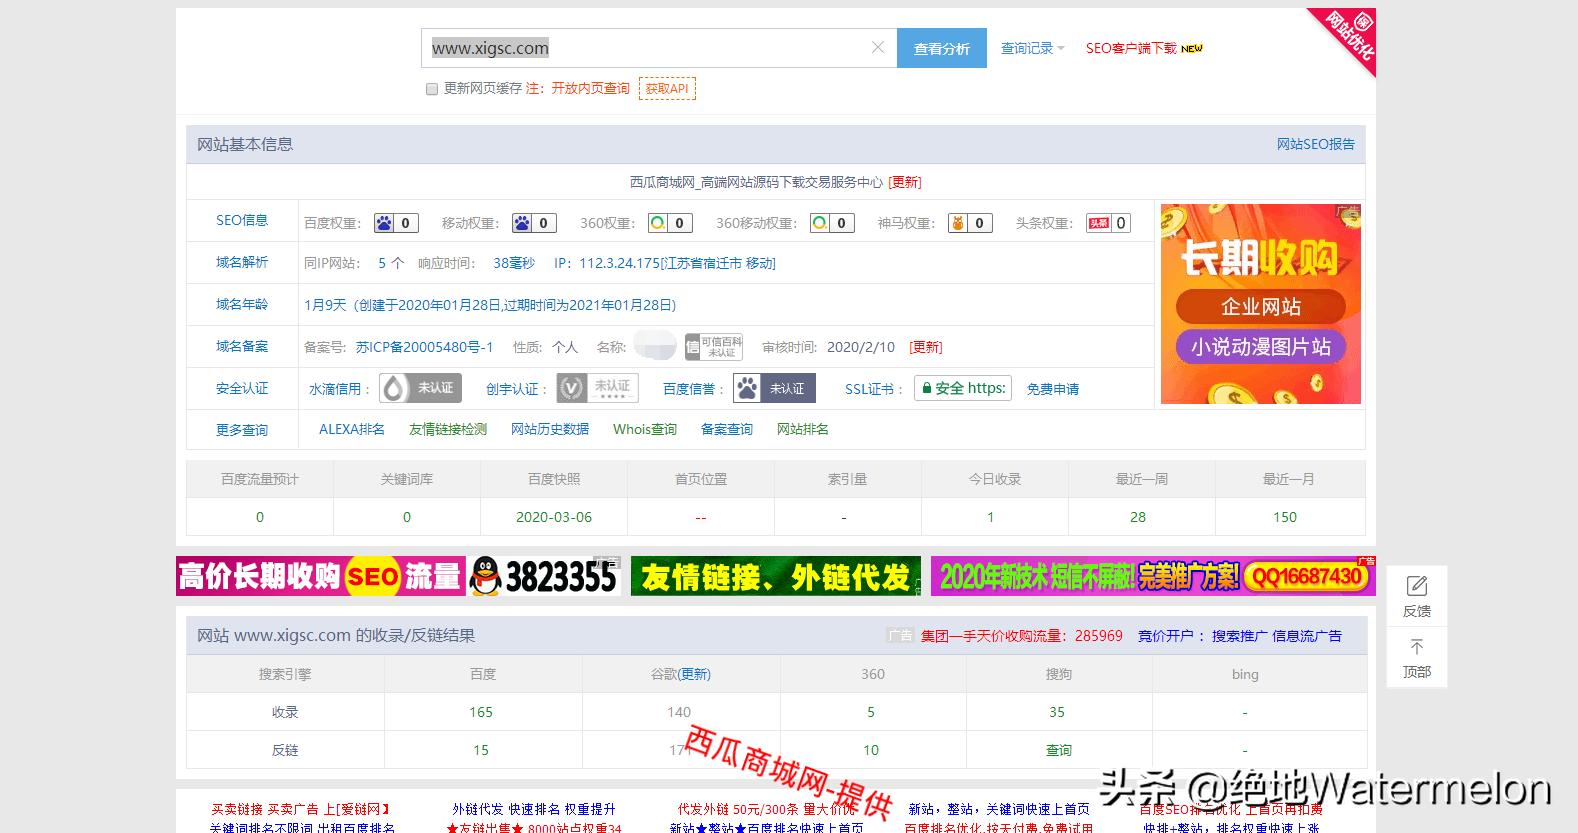The height and width of the screenshot is (833, 1578).
Task: Open the 开放内页查询 link
Action: click(590, 89)
